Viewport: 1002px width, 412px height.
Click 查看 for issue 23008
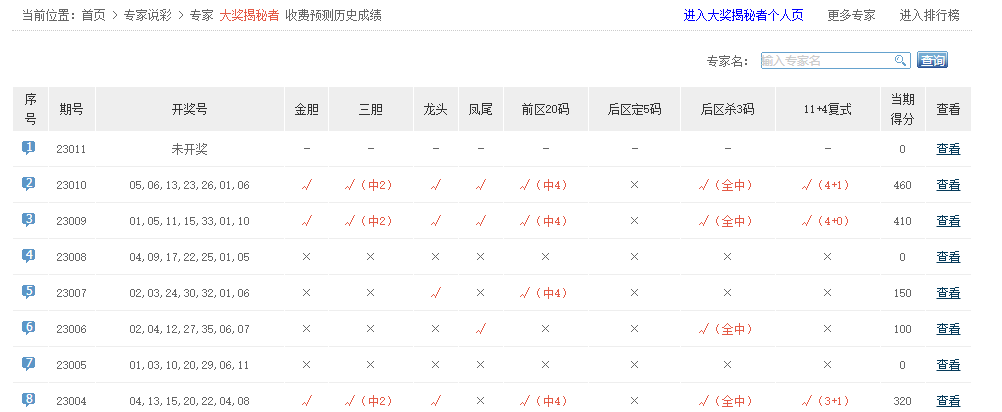pos(947,257)
